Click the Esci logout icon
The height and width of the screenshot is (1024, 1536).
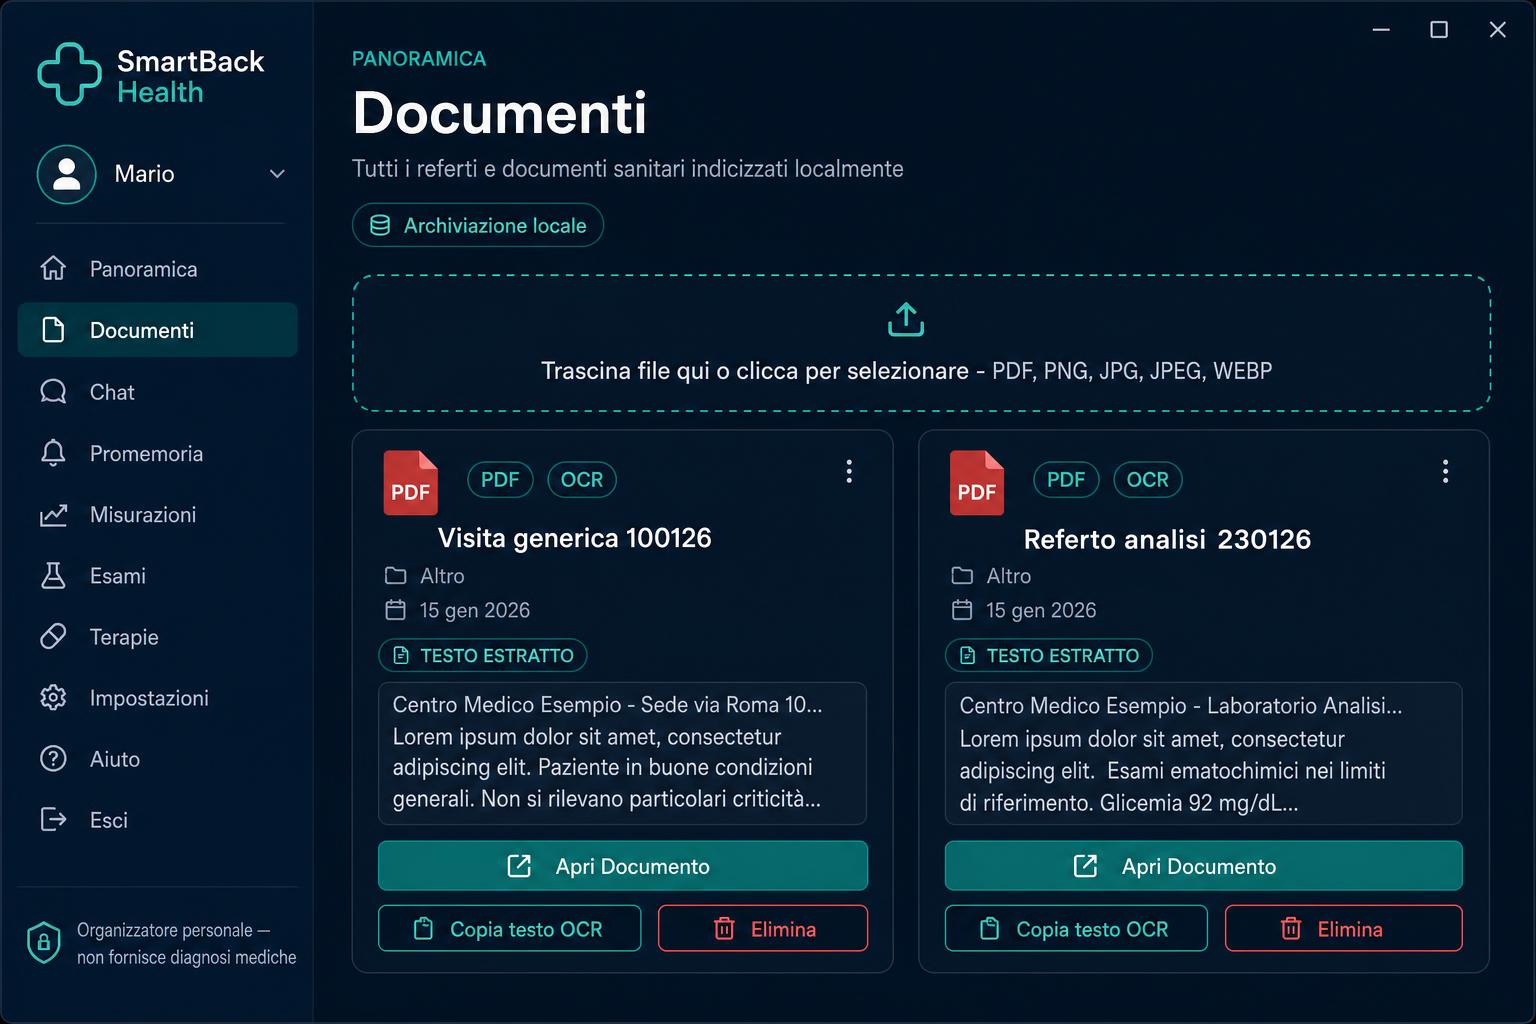(x=53, y=820)
